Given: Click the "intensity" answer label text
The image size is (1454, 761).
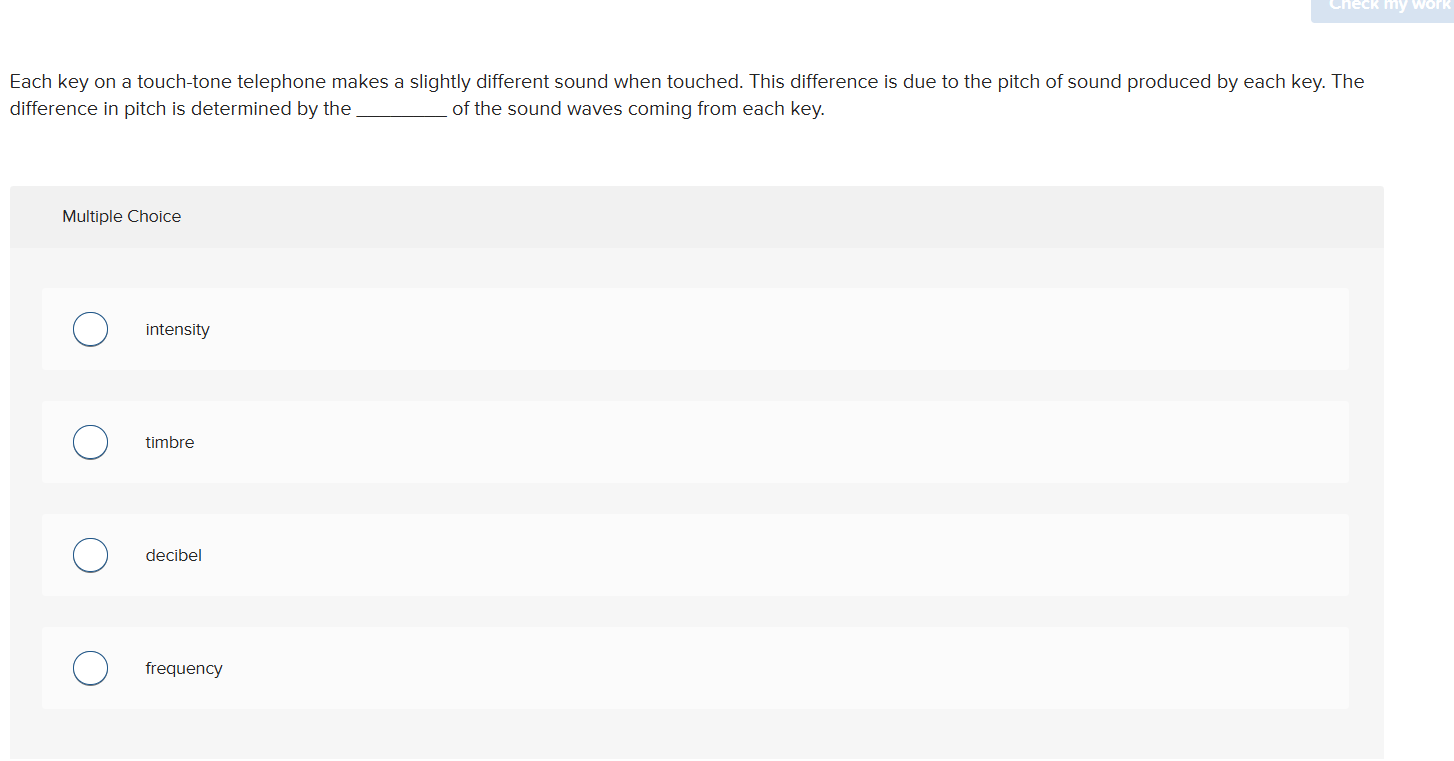Looking at the screenshot, I should tap(177, 330).
